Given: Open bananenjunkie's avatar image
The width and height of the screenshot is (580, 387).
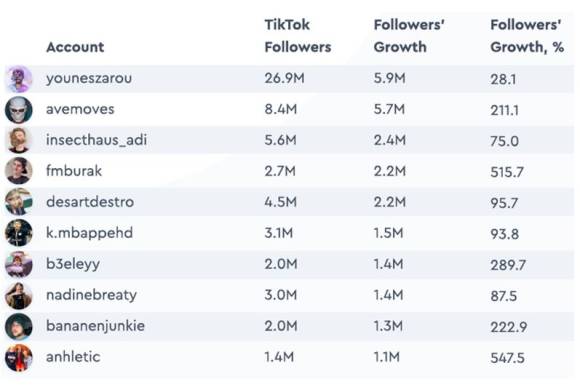Looking at the screenshot, I should (19, 327).
